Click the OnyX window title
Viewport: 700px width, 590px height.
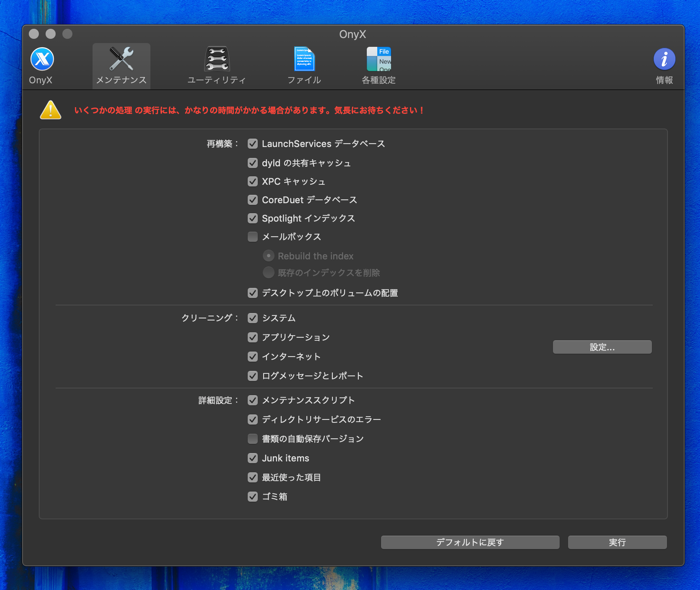pyautogui.click(x=353, y=34)
